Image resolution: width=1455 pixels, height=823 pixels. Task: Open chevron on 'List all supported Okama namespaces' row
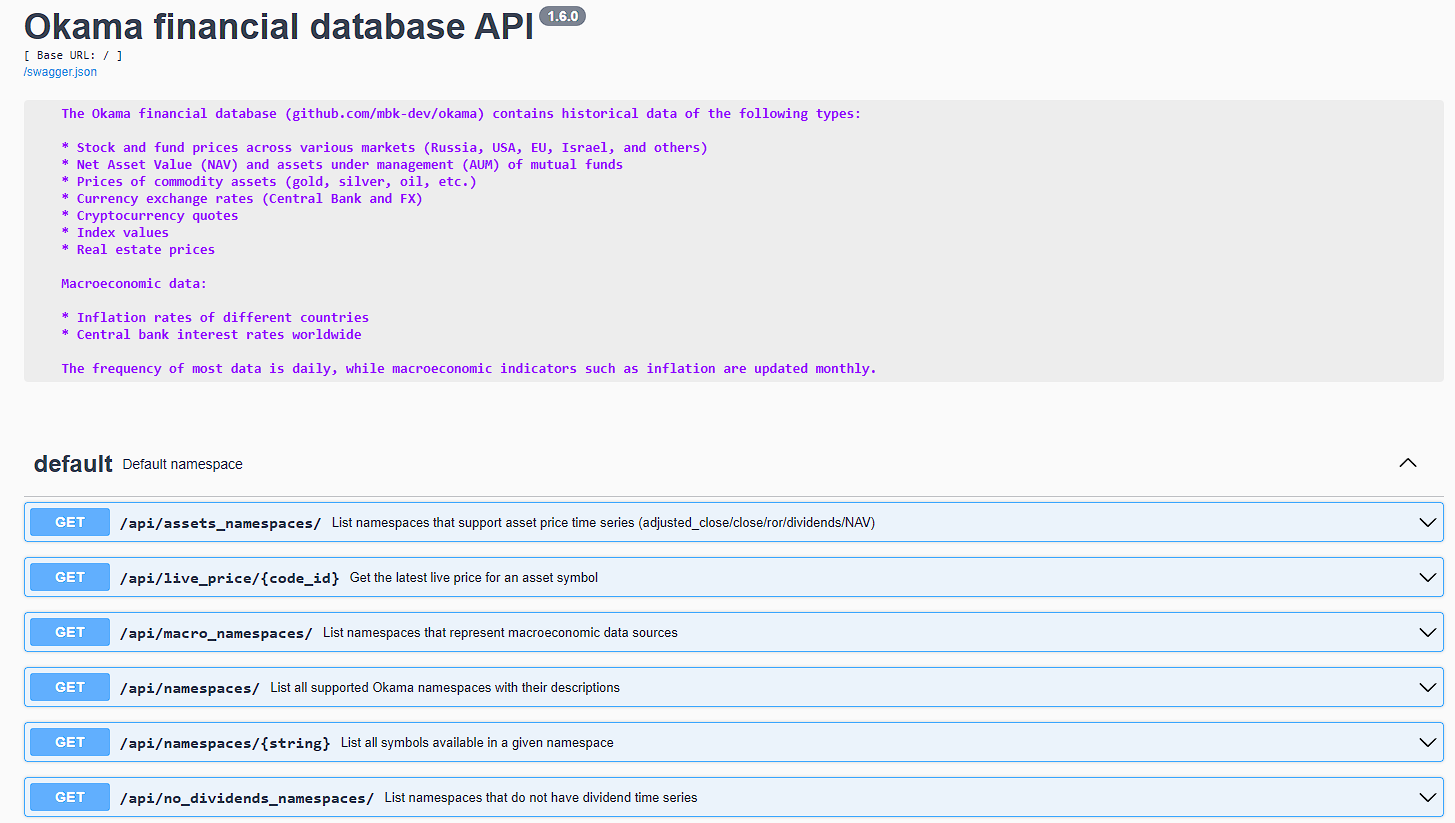click(x=1427, y=687)
